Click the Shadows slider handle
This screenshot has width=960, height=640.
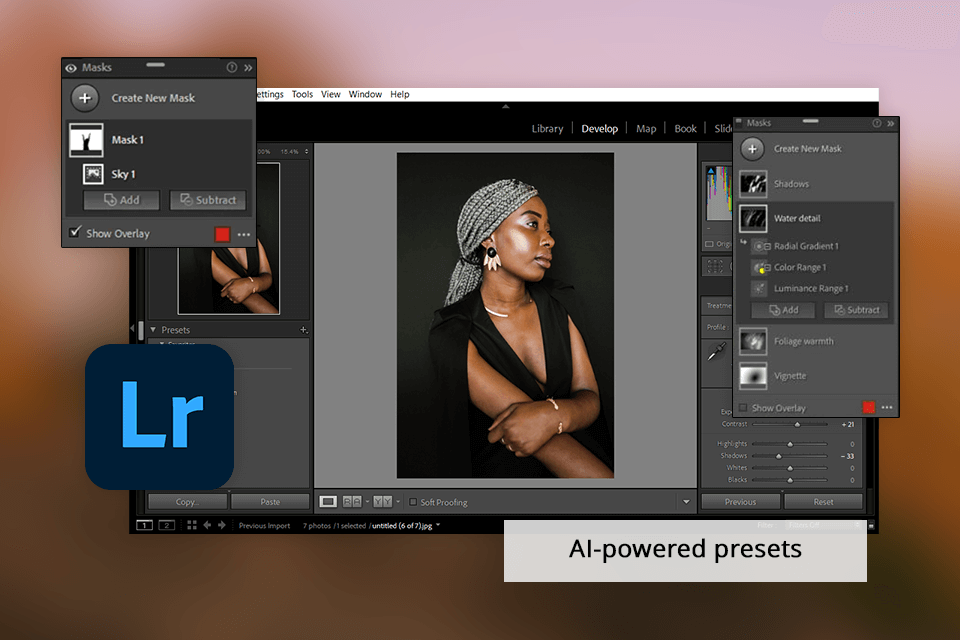click(779, 456)
